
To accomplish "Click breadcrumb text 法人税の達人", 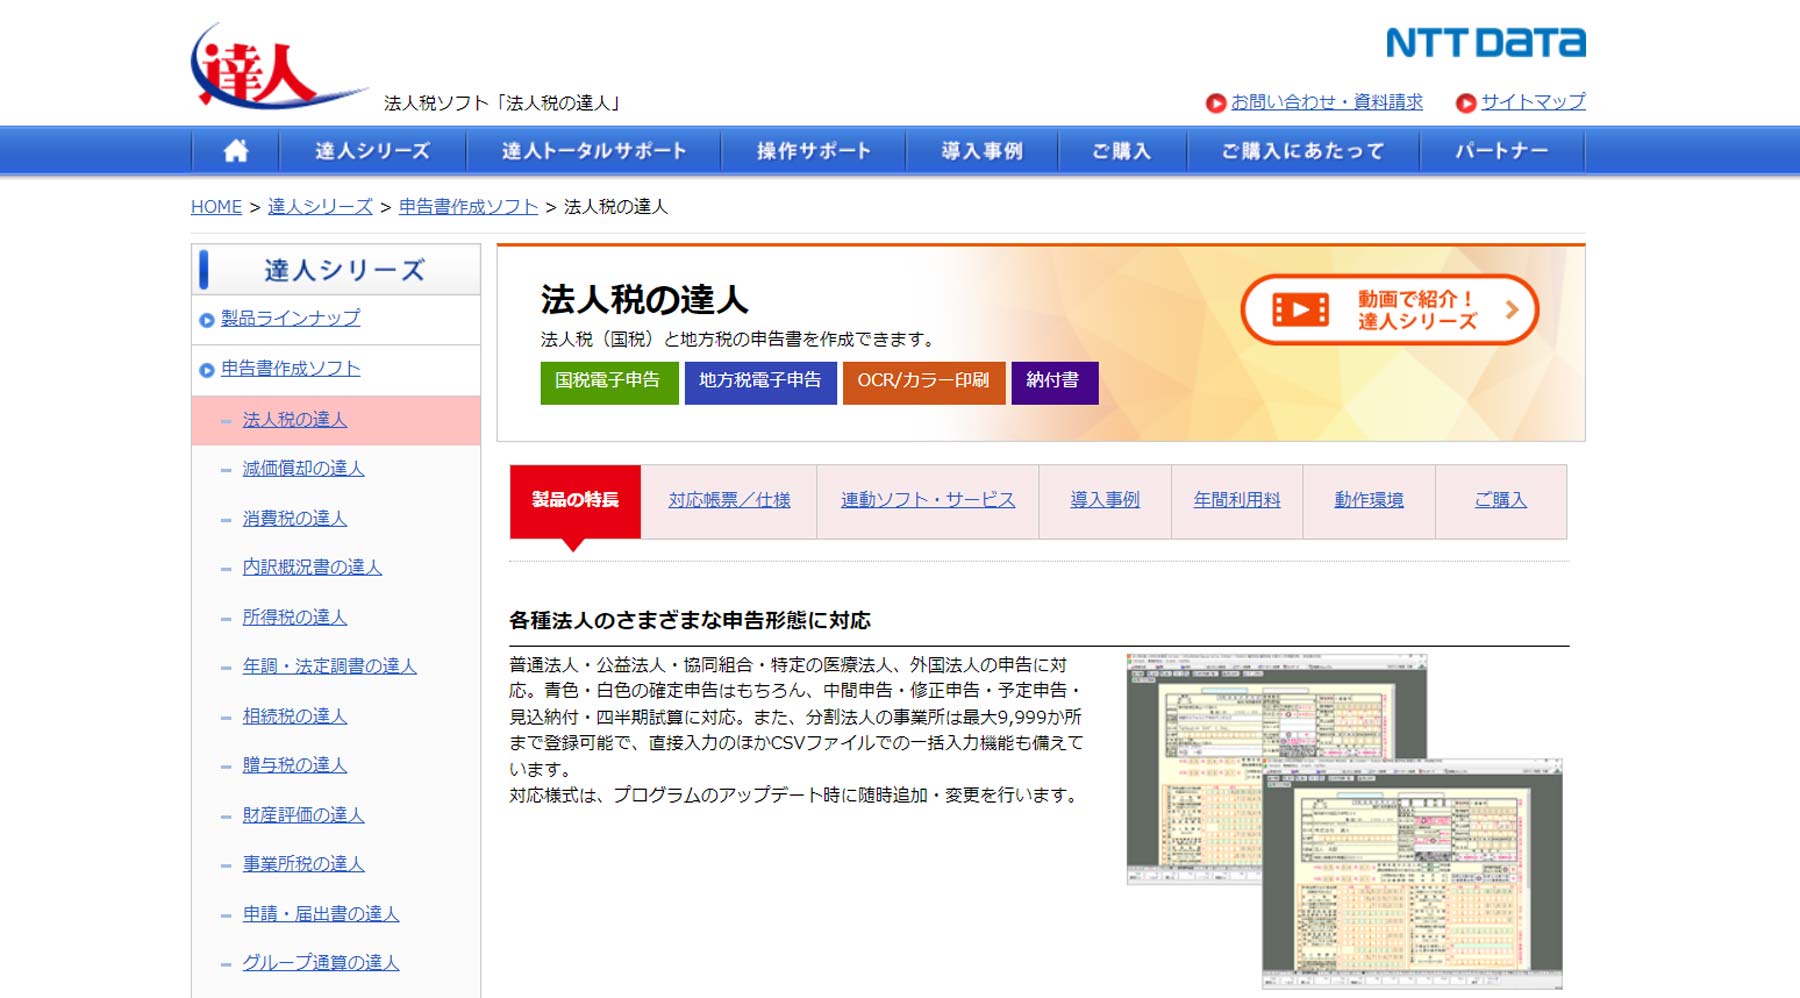I will pos(616,207).
